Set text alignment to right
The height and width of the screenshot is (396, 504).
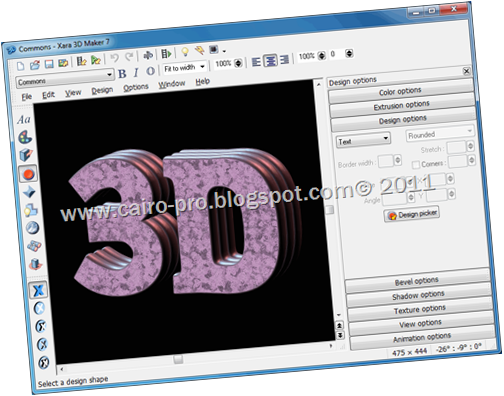[x=284, y=60]
